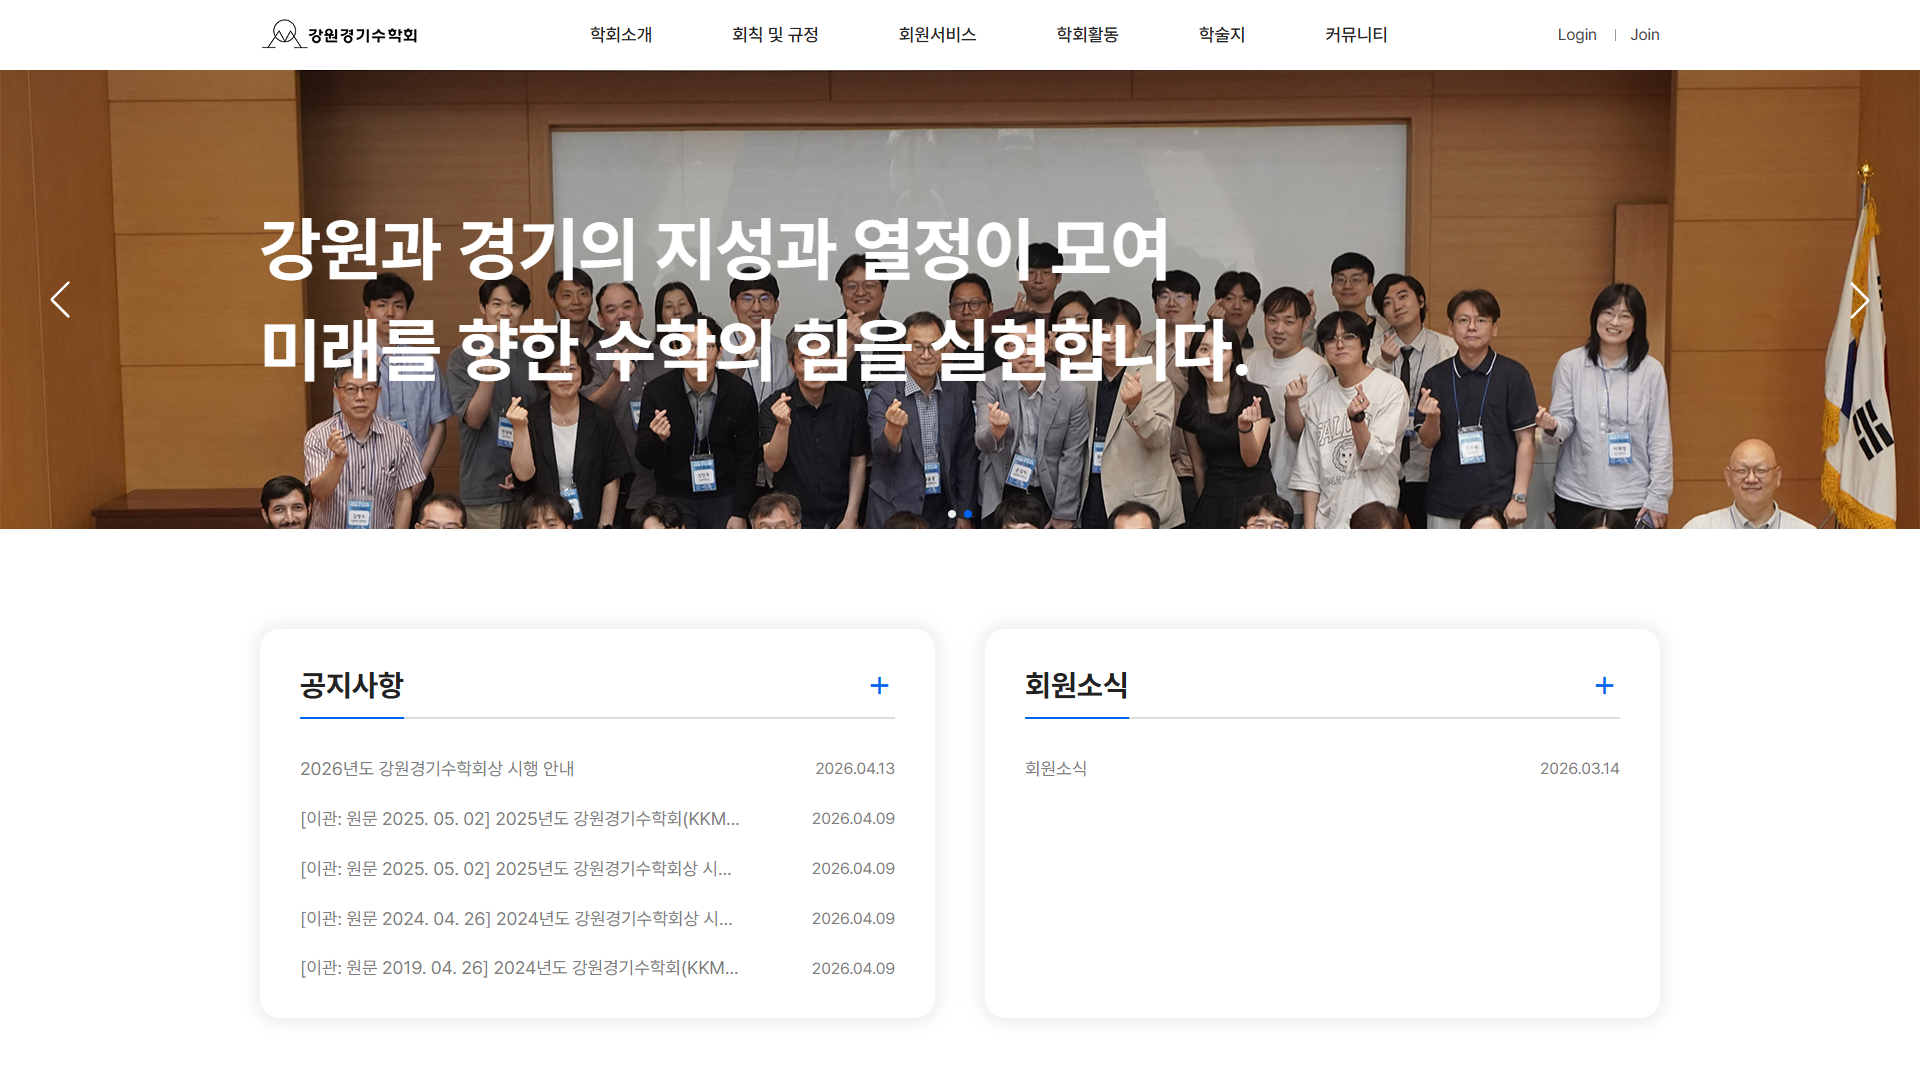Image resolution: width=1920 pixels, height=1080 pixels.
Task: Open the 회원소식 post dated 2026.03.14
Action: 1056,769
